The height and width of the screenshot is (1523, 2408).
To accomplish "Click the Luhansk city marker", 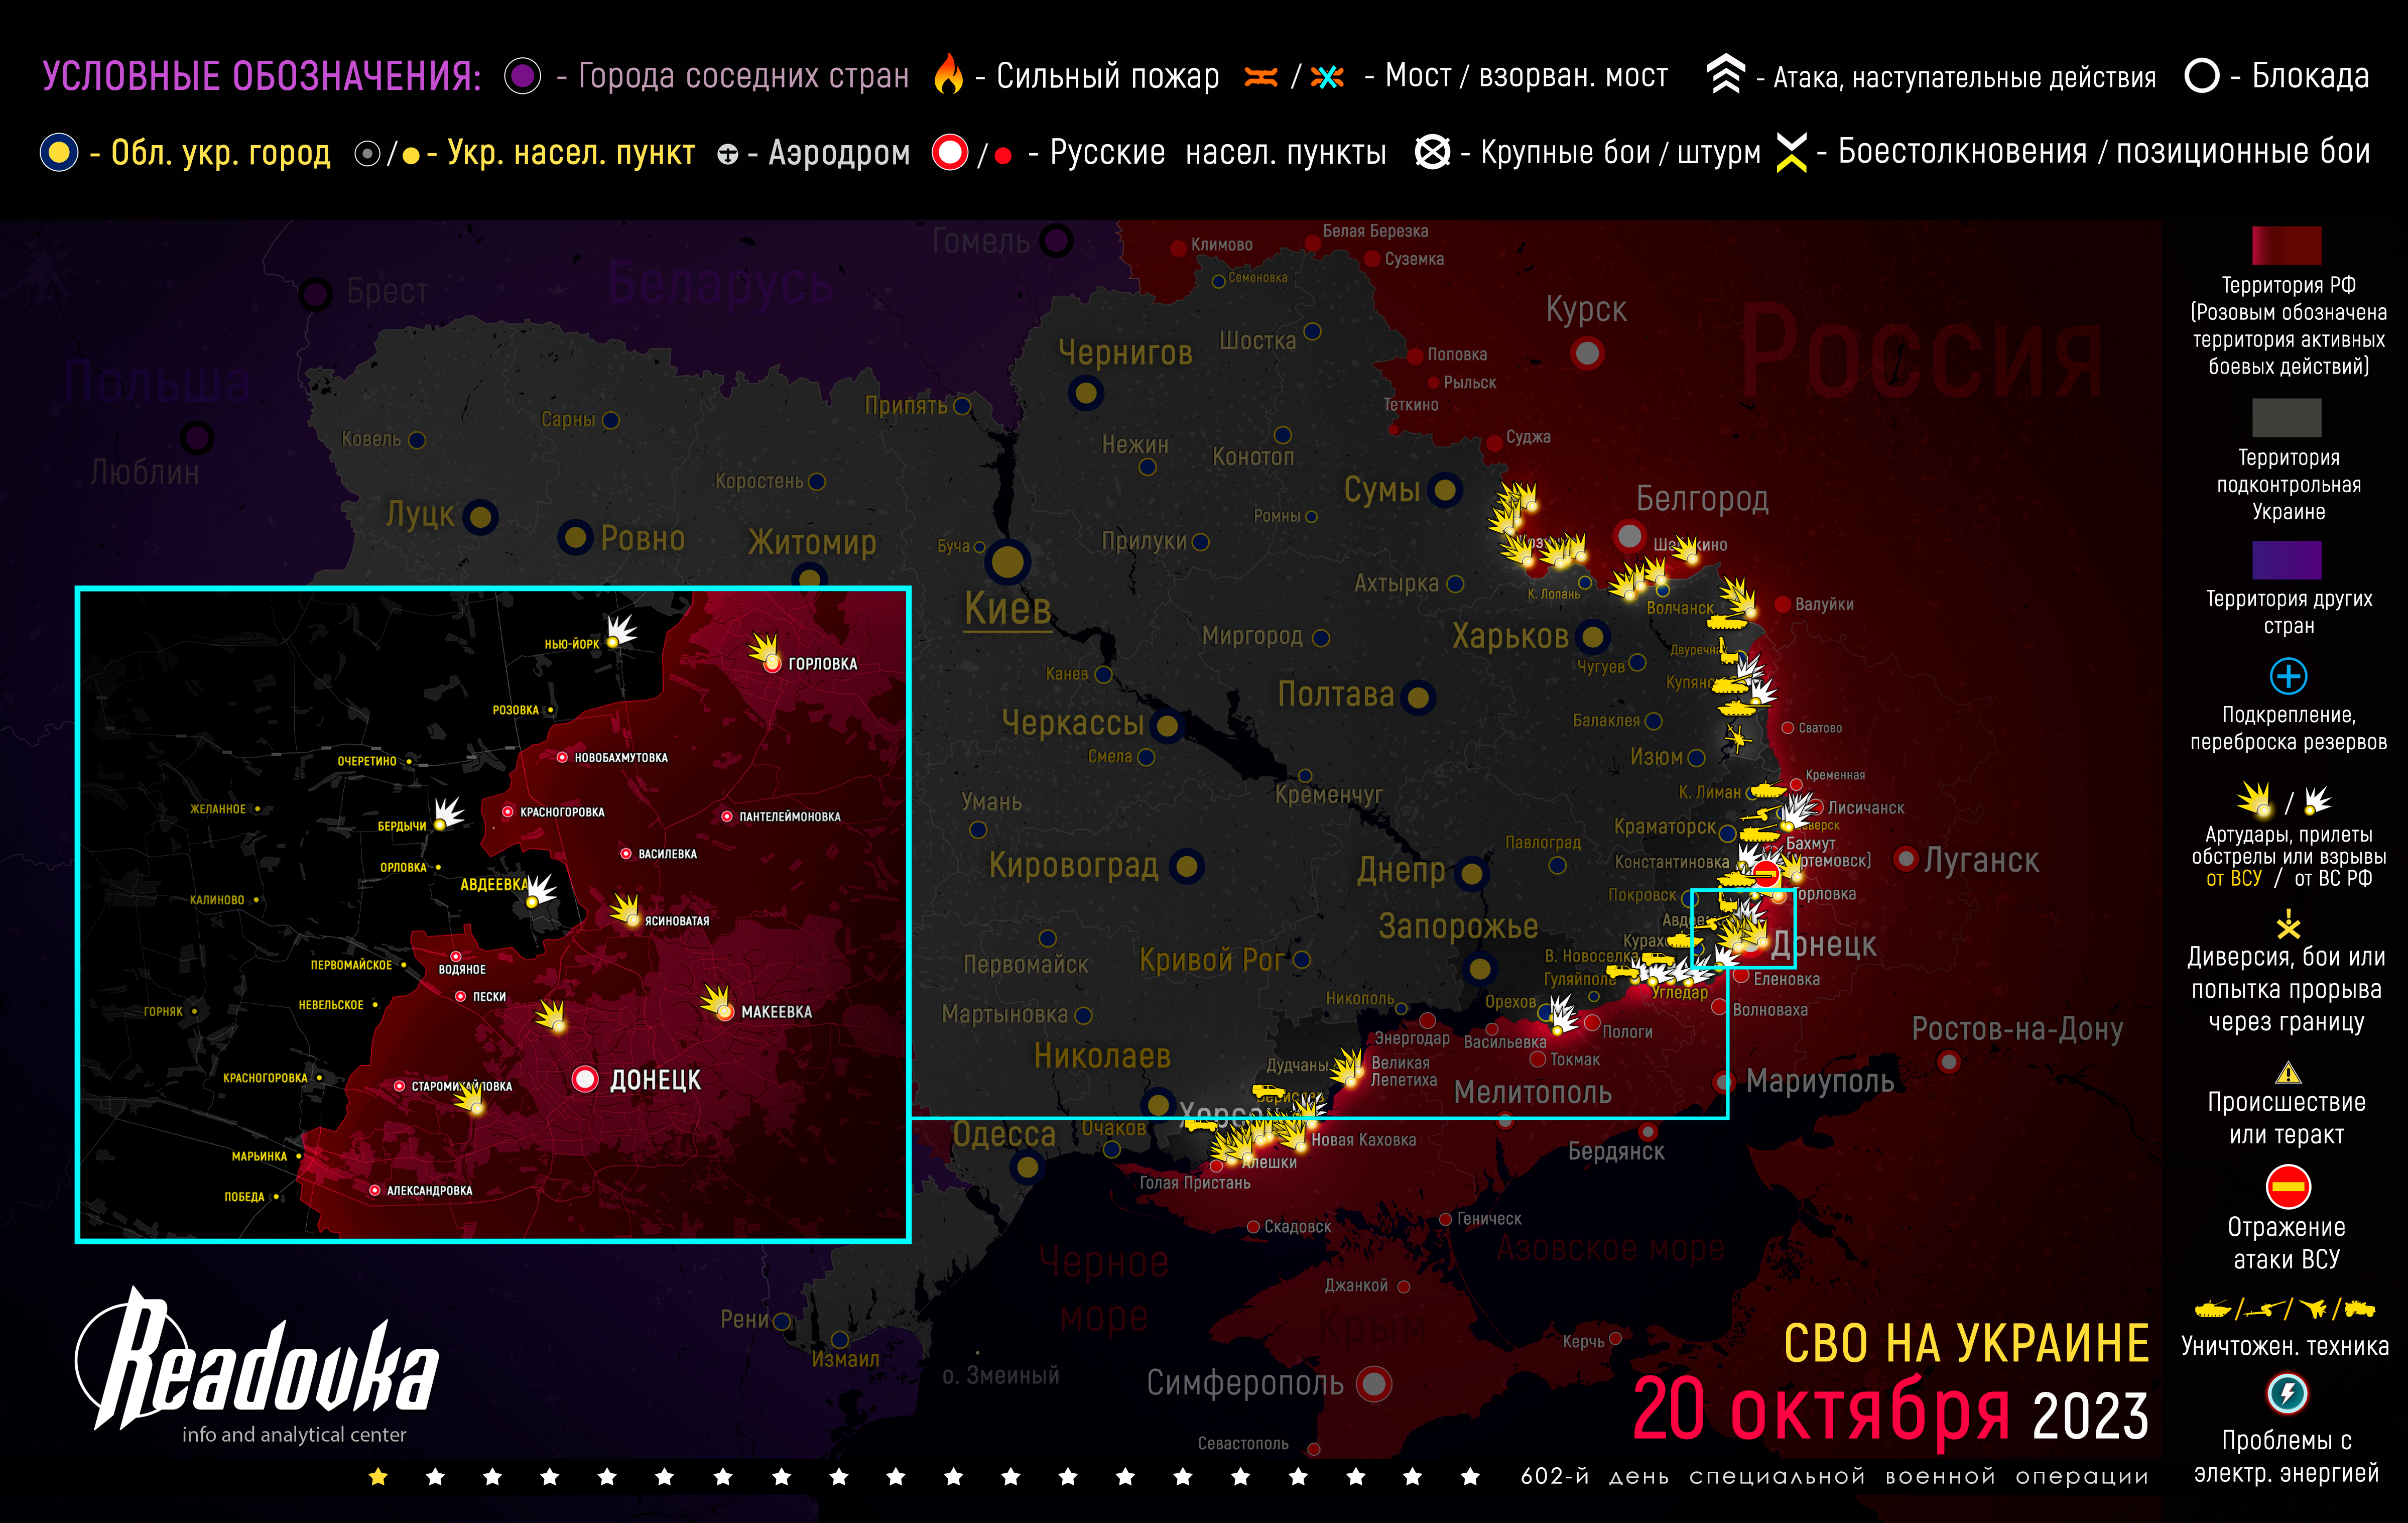I will (x=1906, y=858).
